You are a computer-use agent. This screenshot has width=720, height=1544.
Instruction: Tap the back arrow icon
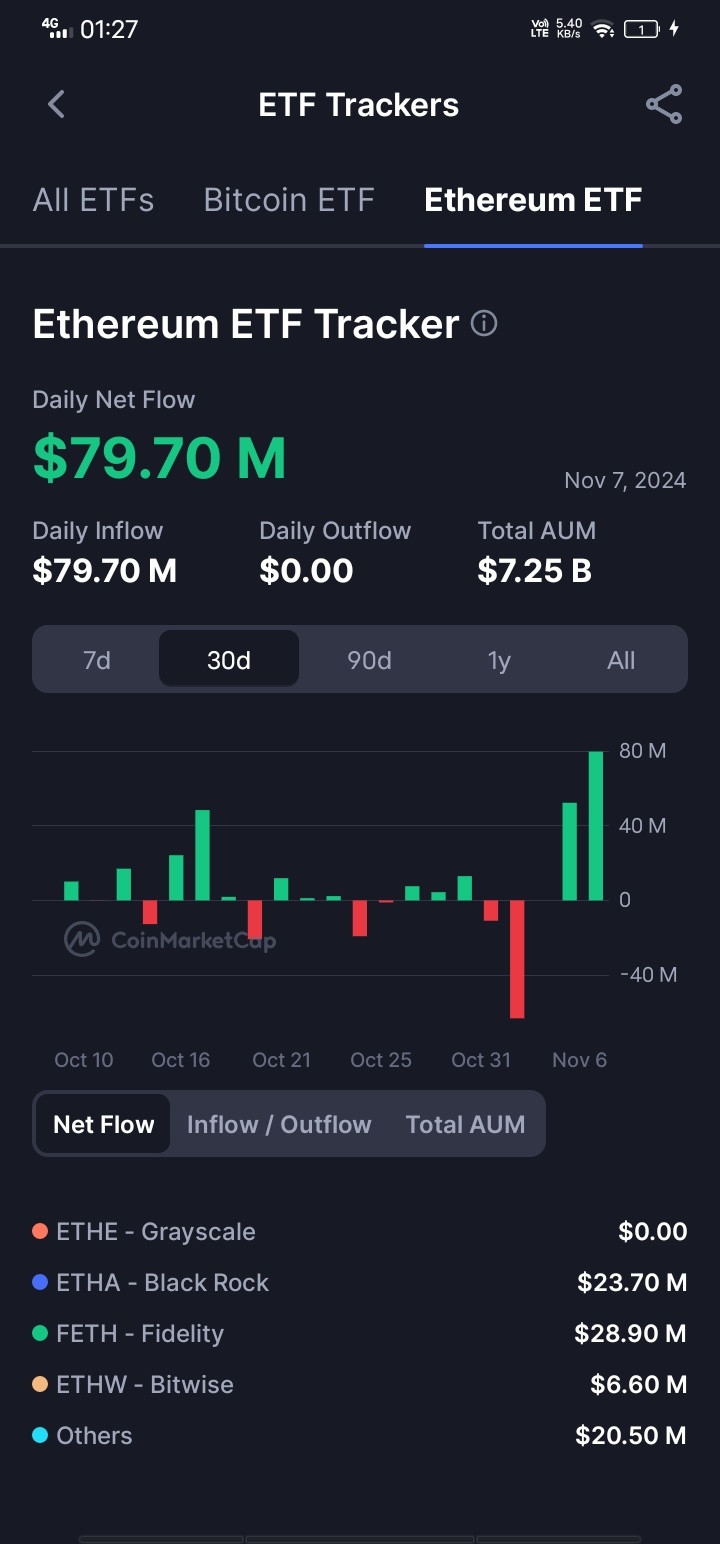coord(56,104)
